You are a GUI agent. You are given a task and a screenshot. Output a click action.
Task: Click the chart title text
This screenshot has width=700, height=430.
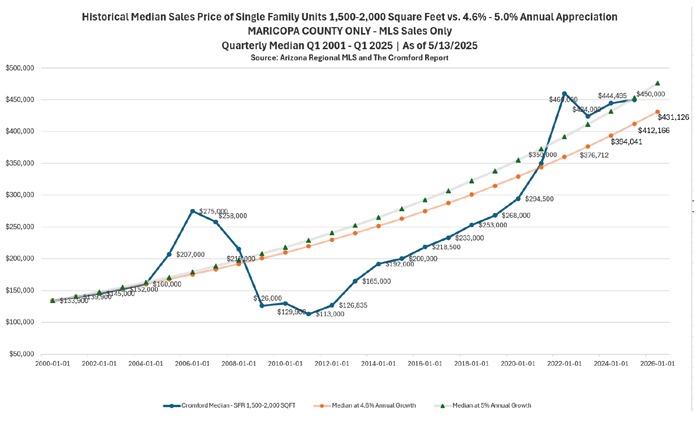[x=348, y=18]
